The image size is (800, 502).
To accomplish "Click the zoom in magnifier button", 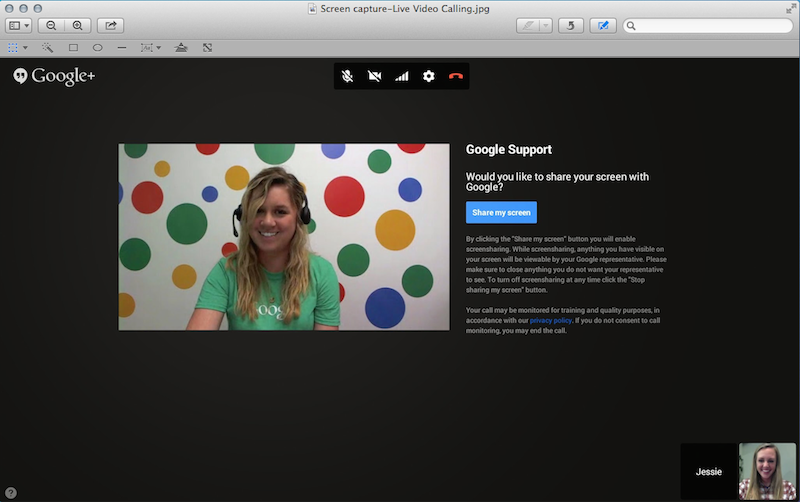I will [x=78, y=26].
